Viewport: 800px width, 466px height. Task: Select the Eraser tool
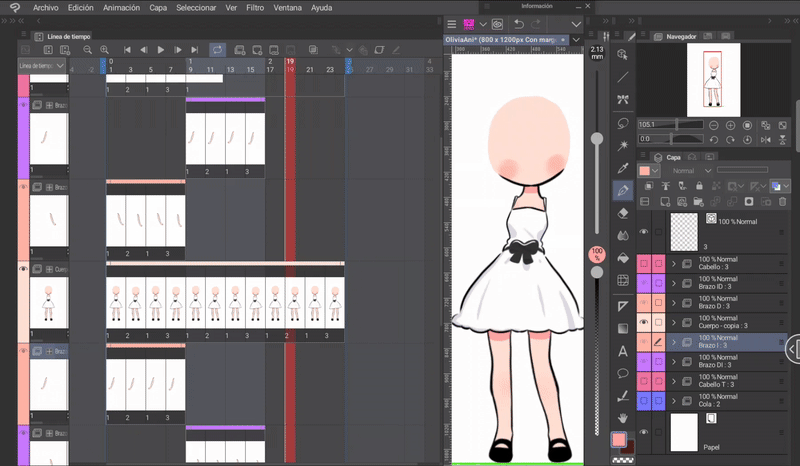[x=623, y=212]
